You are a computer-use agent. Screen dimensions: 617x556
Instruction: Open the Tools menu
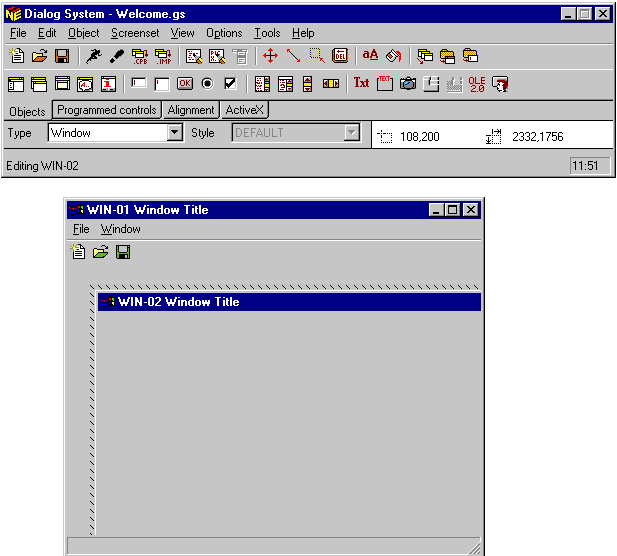click(267, 33)
